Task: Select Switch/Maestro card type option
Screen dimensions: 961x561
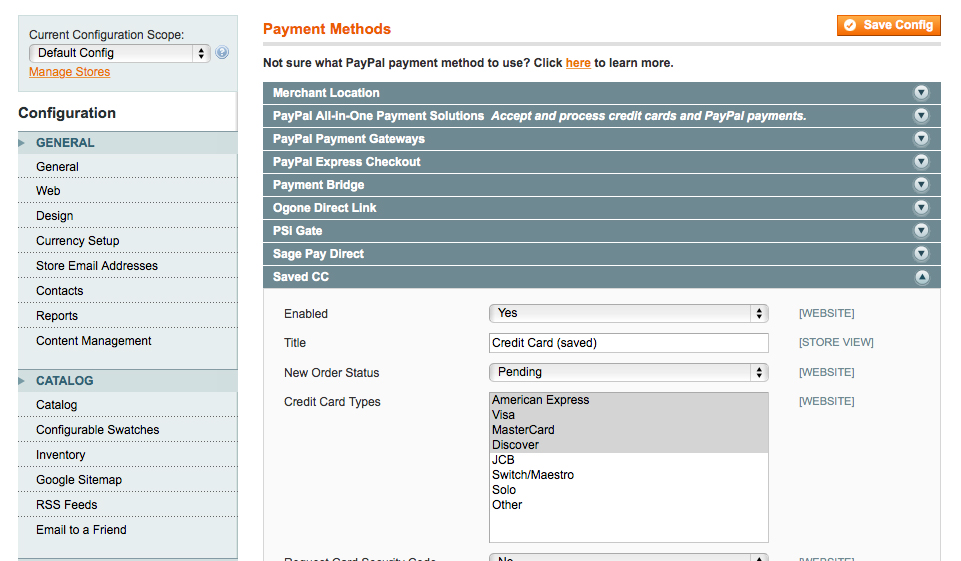Action: [533, 475]
